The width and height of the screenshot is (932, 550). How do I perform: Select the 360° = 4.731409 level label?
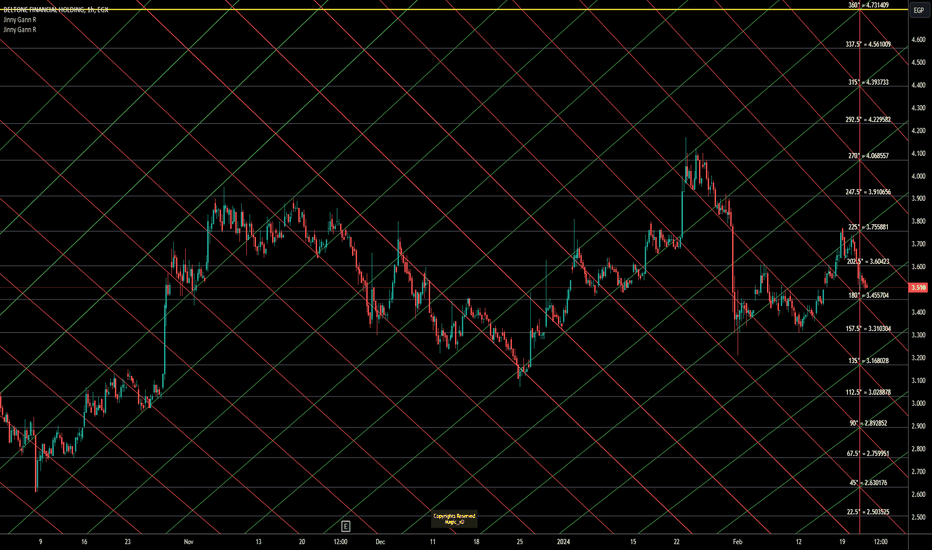click(x=868, y=5)
